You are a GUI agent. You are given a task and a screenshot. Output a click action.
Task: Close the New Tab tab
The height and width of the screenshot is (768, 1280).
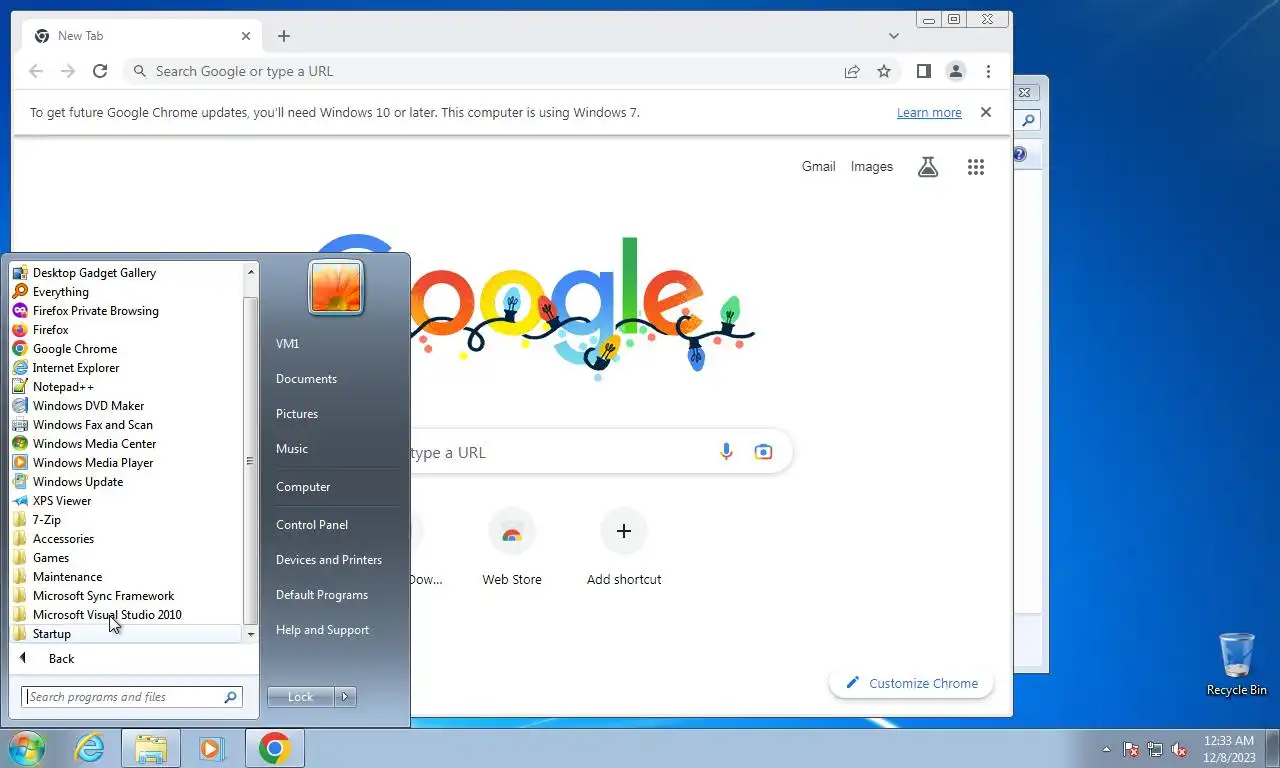pyautogui.click(x=246, y=36)
